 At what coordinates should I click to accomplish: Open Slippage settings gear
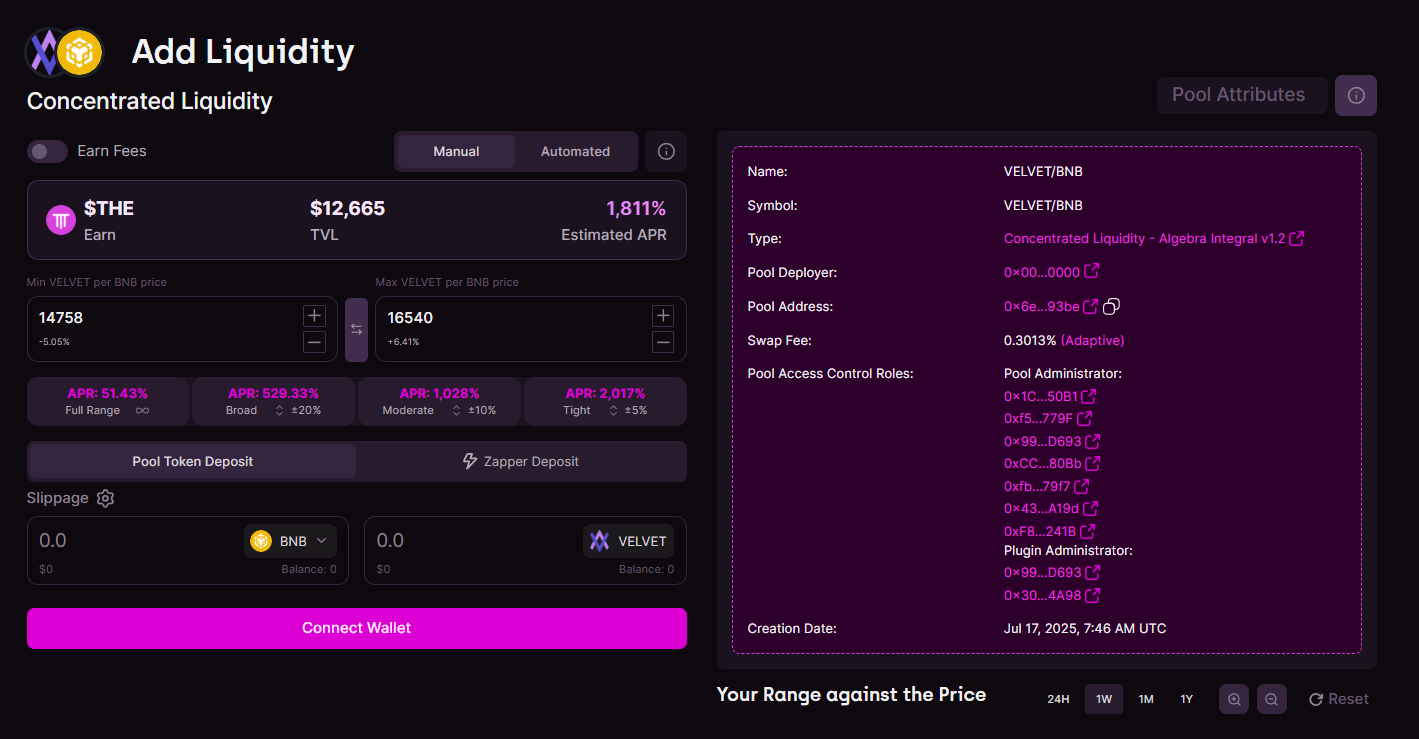[105, 498]
